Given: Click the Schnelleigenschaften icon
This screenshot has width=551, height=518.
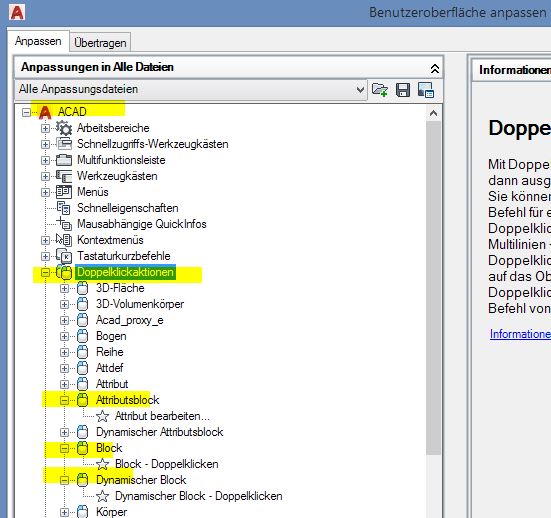Looking at the screenshot, I should point(64,208).
